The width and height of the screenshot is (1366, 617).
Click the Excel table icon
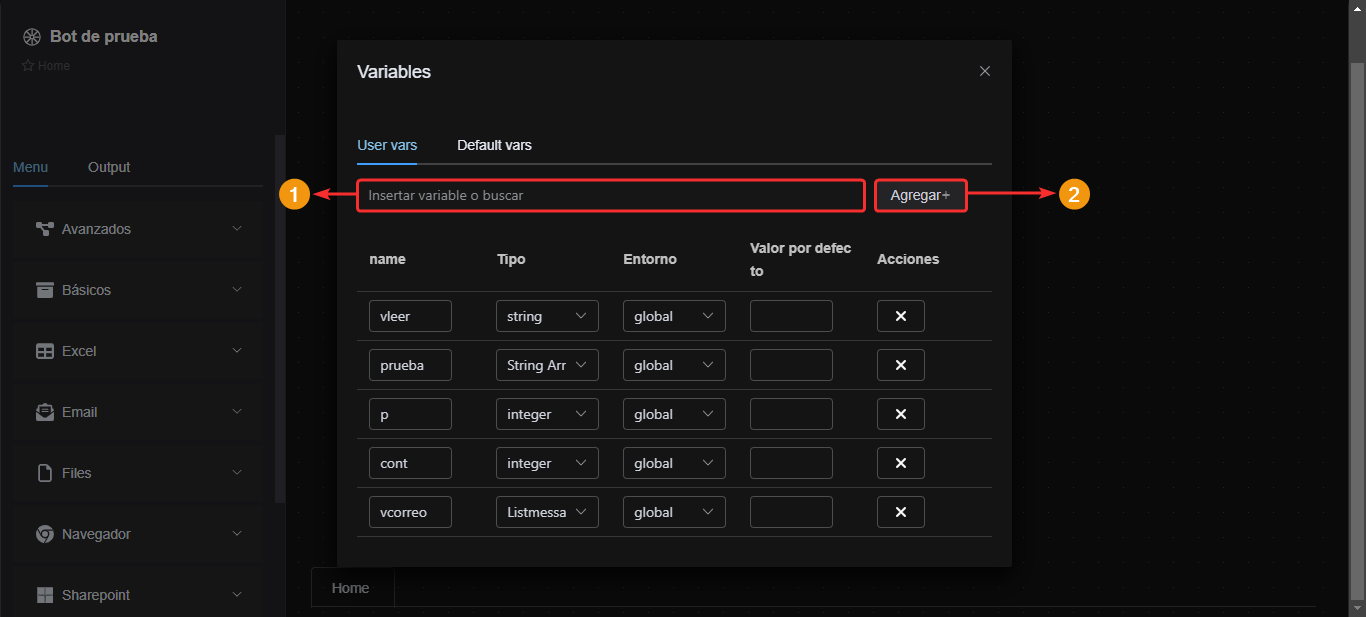(x=45, y=351)
